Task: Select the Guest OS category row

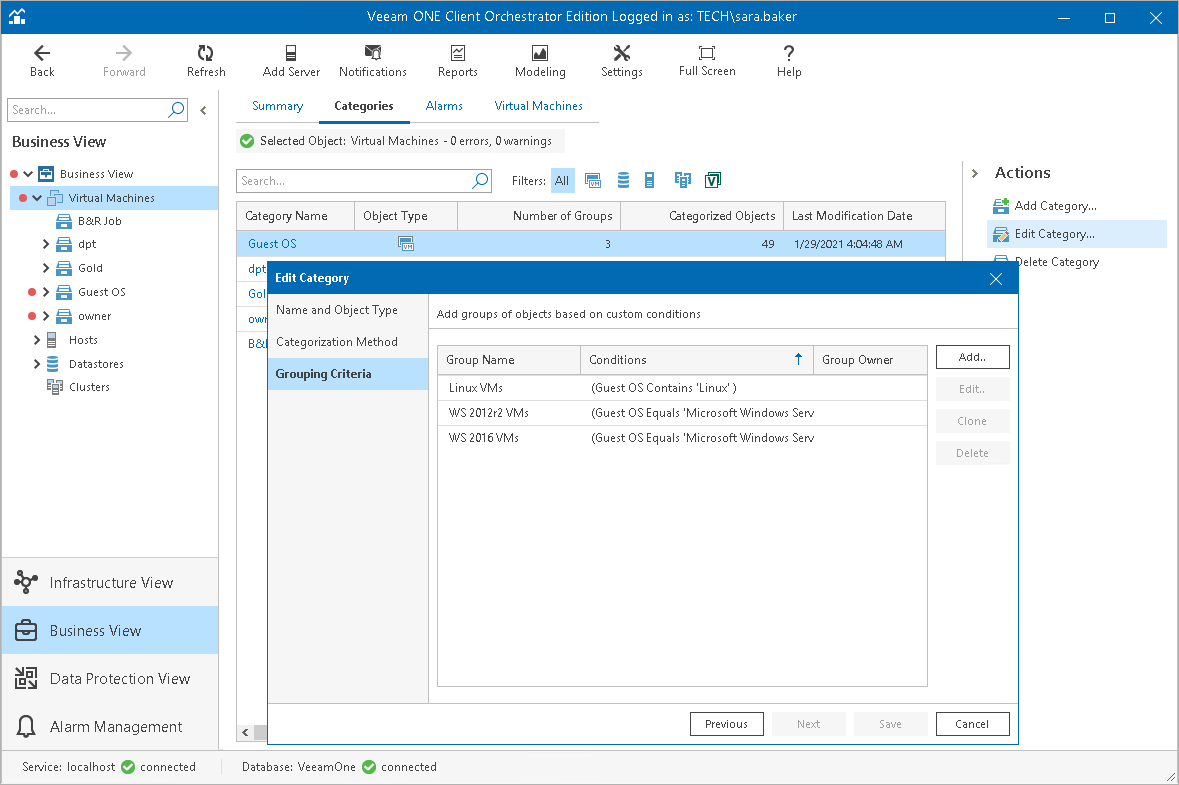Action: click(591, 244)
